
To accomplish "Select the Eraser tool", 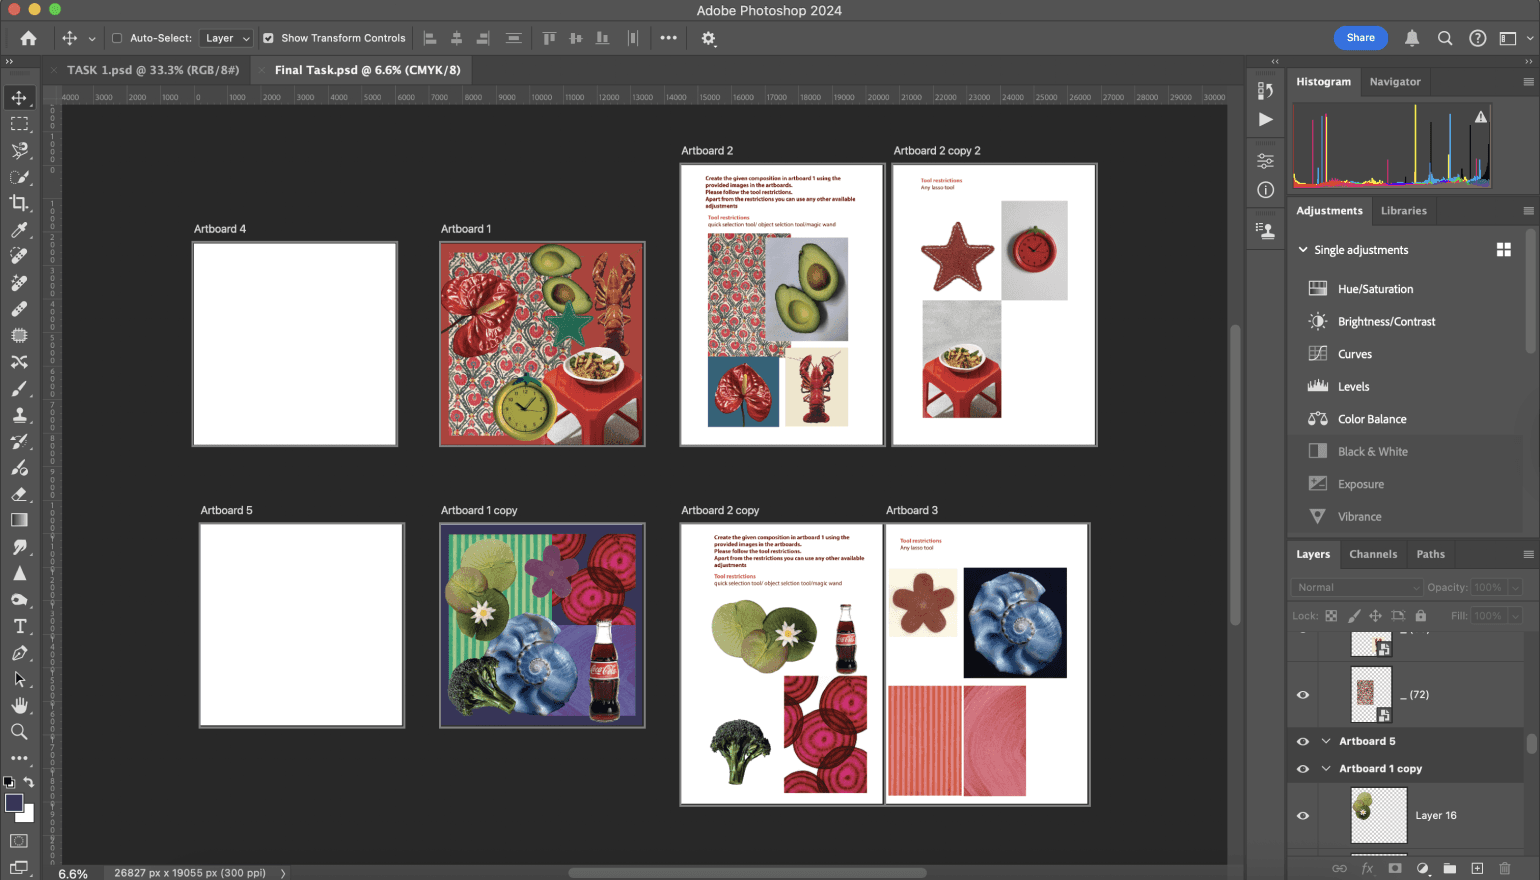I will (19, 494).
